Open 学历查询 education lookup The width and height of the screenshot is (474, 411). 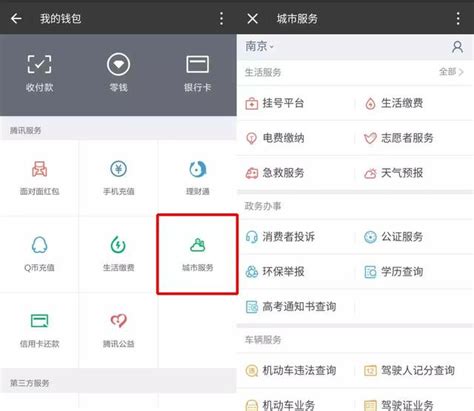pyautogui.click(x=394, y=272)
